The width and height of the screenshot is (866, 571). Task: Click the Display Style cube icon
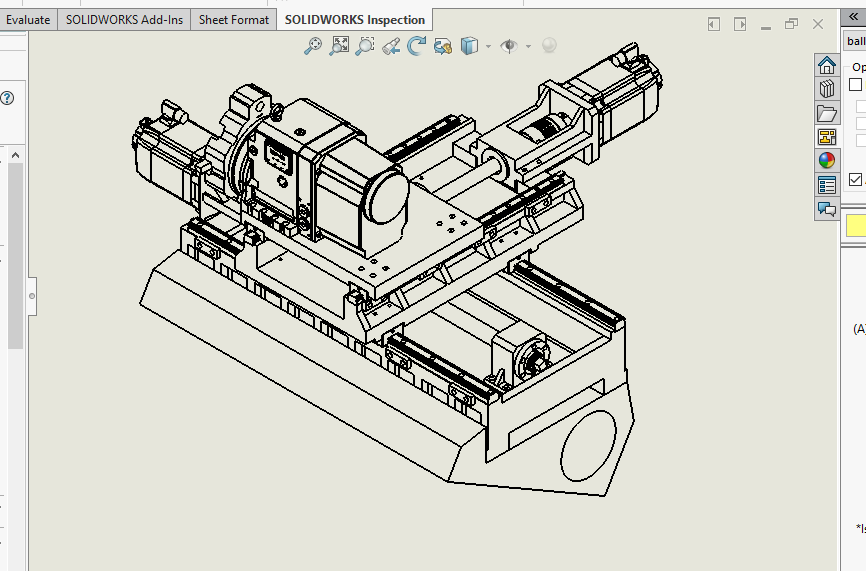pyautogui.click(x=469, y=46)
